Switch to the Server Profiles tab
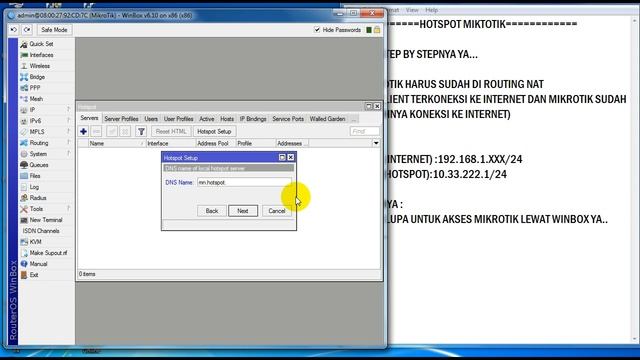Screen dimensions: 640x360 (121, 119)
